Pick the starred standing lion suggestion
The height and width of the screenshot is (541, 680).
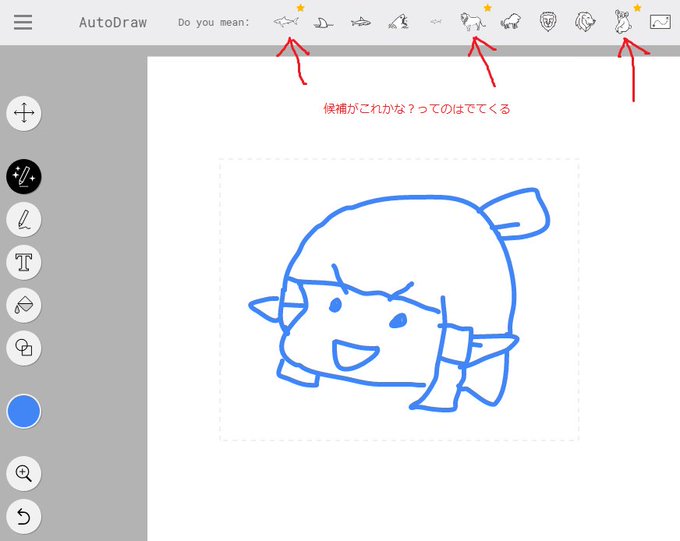[472, 22]
